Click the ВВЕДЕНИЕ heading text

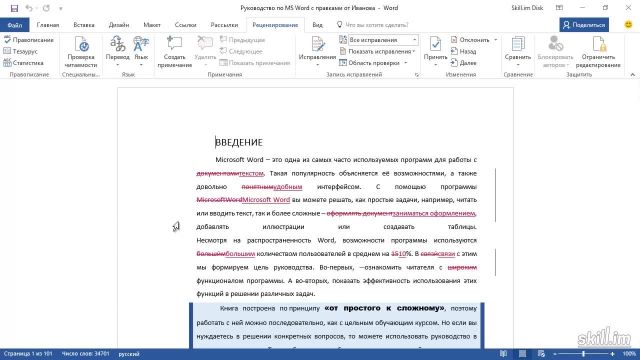point(239,142)
